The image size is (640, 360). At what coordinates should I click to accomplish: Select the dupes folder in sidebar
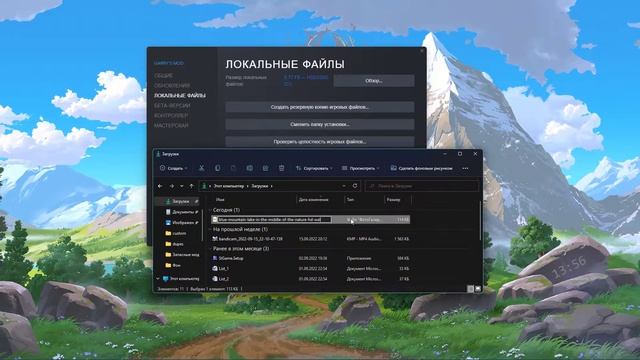pos(178,244)
